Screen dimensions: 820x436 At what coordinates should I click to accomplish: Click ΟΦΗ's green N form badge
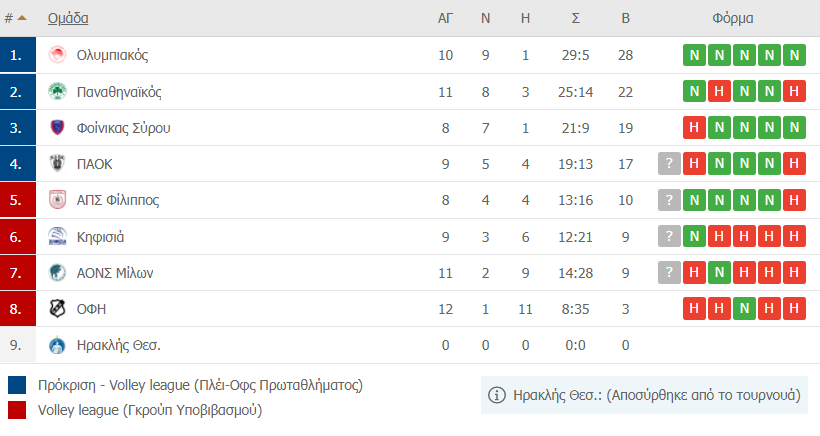pos(744,309)
